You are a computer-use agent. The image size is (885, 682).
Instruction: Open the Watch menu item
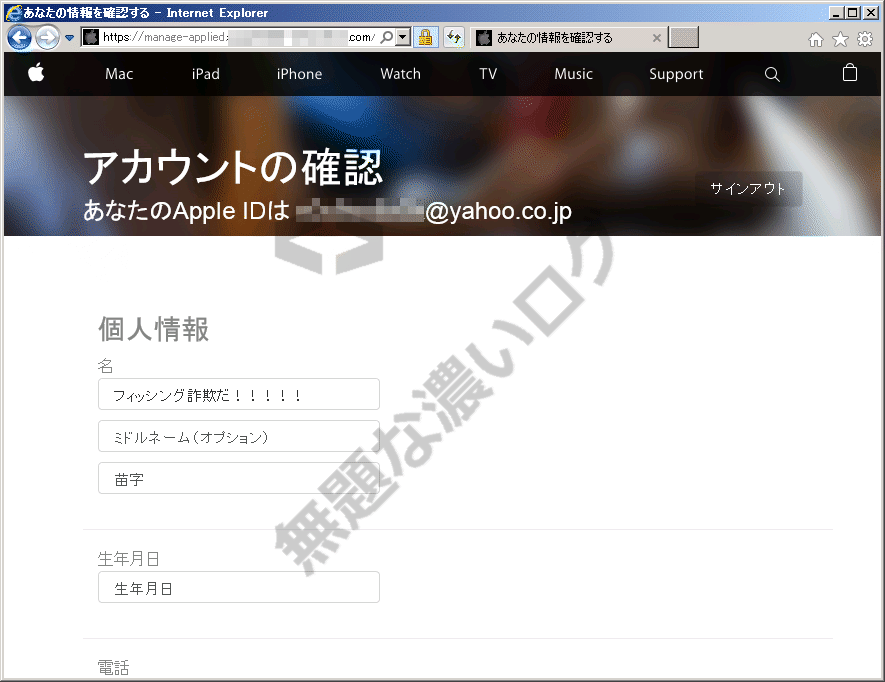pos(400,74)
